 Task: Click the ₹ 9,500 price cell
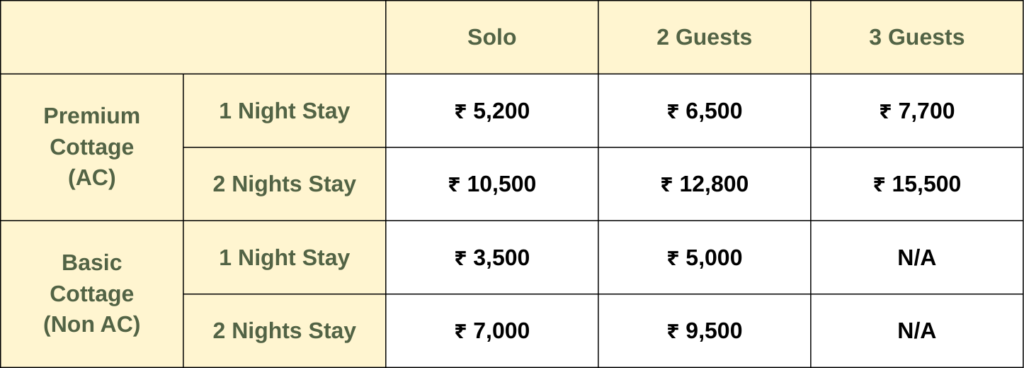tap(704, 331)
